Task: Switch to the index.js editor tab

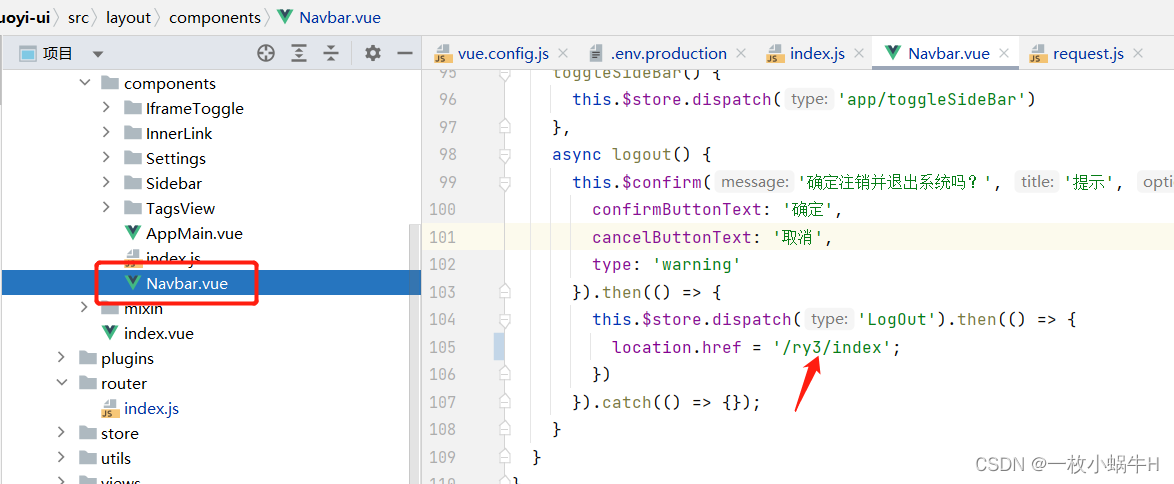Action: 816,53
